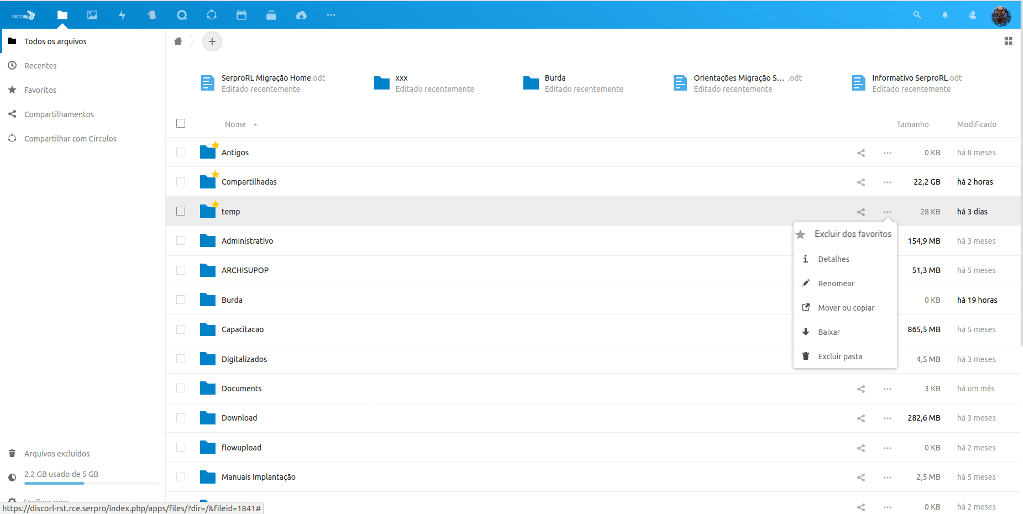Open Favoritos in the left sidebar
The height and width of the screenshot is (514, 1023).
click(40, 90)
